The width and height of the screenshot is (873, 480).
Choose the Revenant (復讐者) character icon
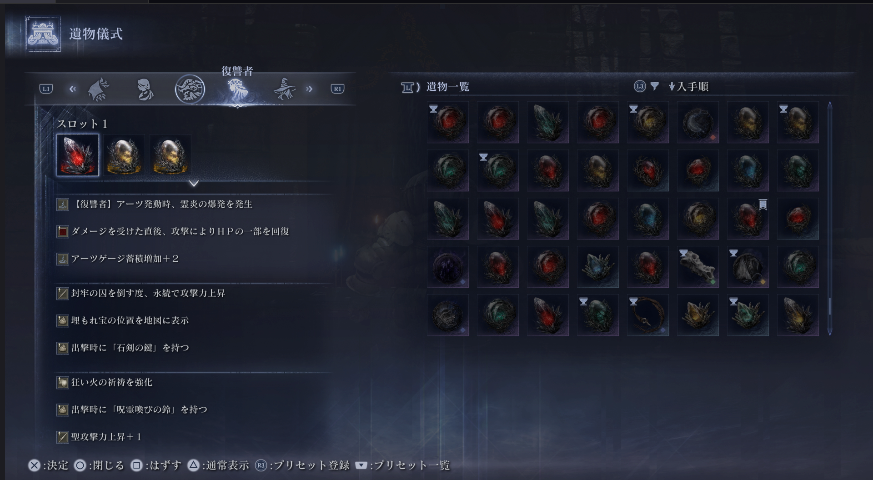tap(238, 89)
